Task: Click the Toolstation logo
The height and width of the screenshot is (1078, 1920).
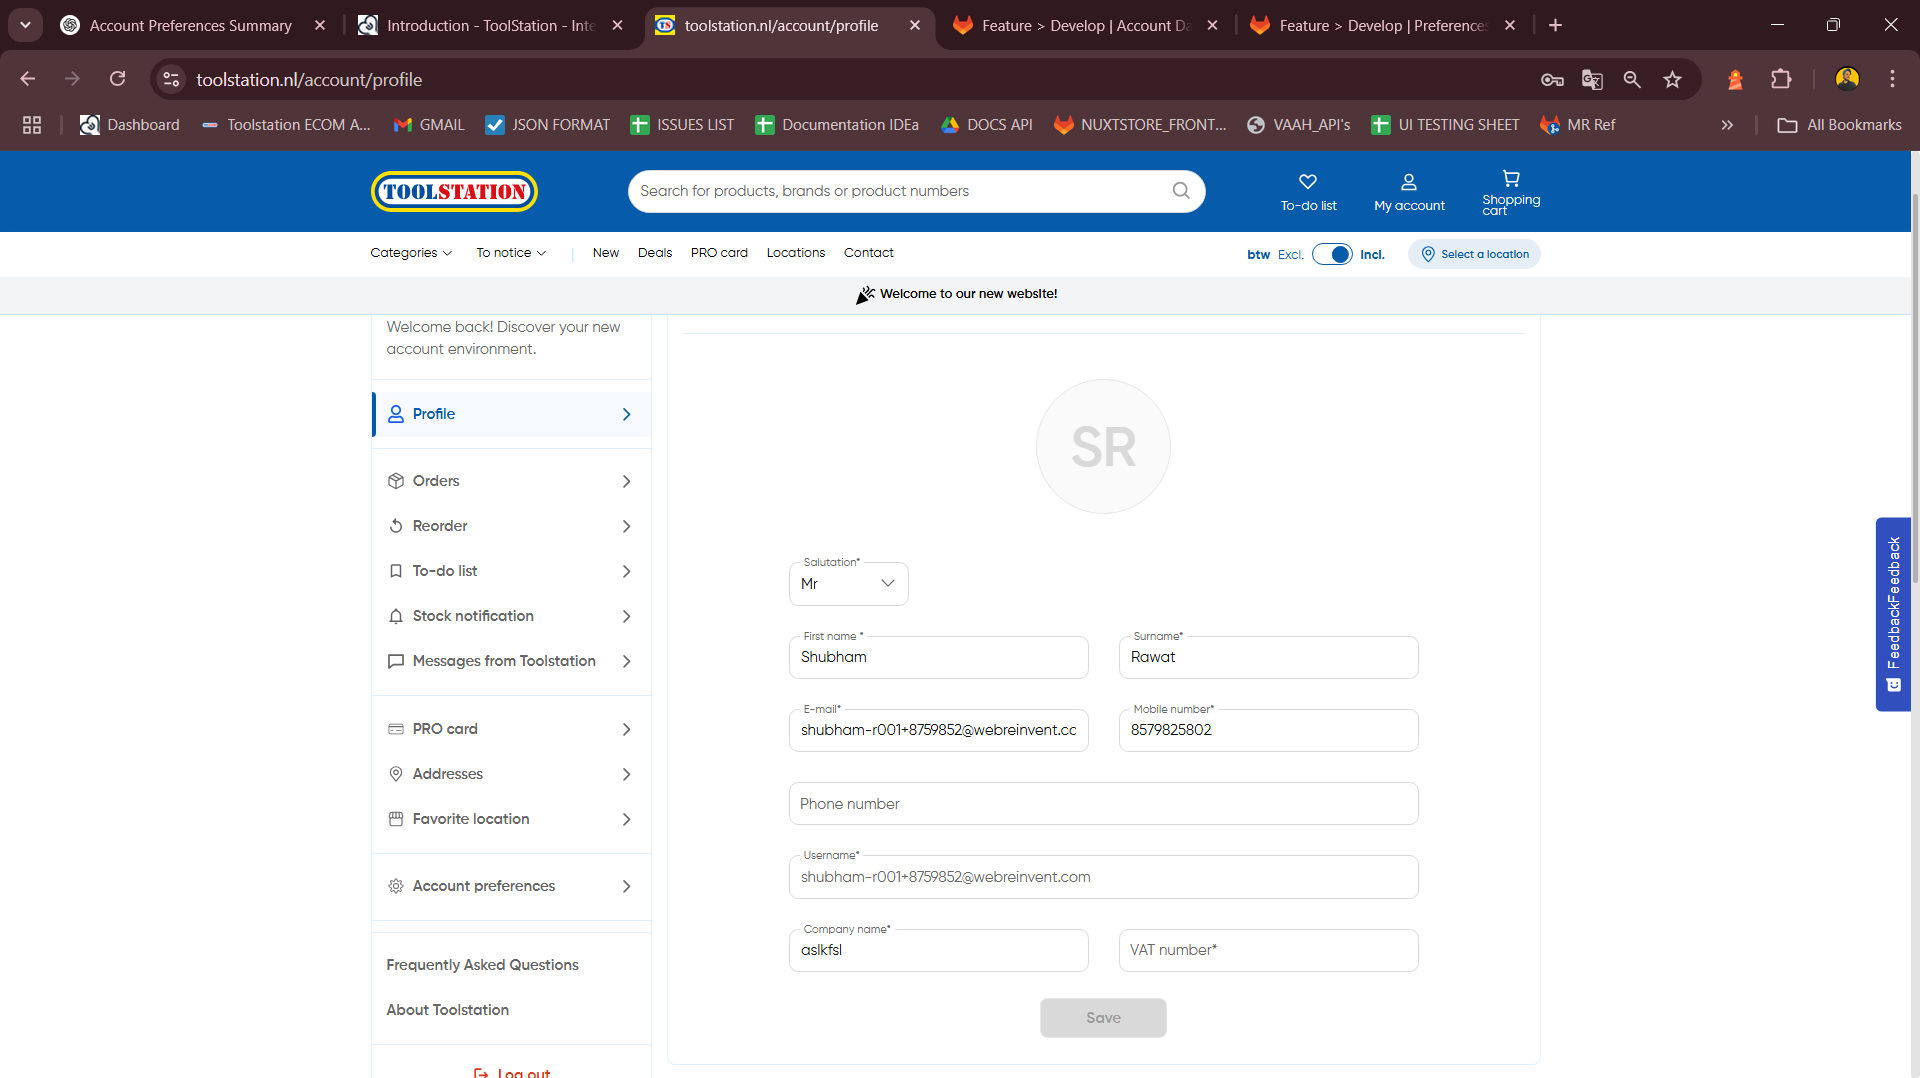Action: click(x=454, y=191)
